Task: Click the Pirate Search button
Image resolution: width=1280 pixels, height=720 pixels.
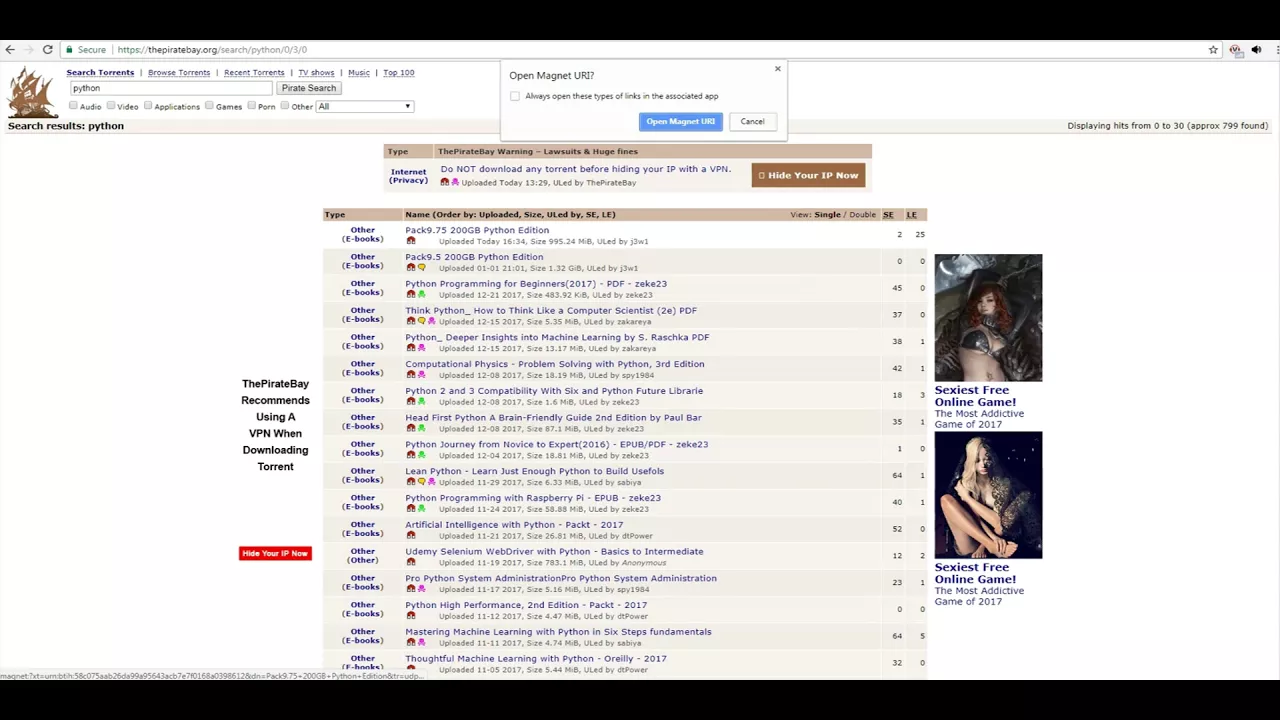Action: (309, 88)
